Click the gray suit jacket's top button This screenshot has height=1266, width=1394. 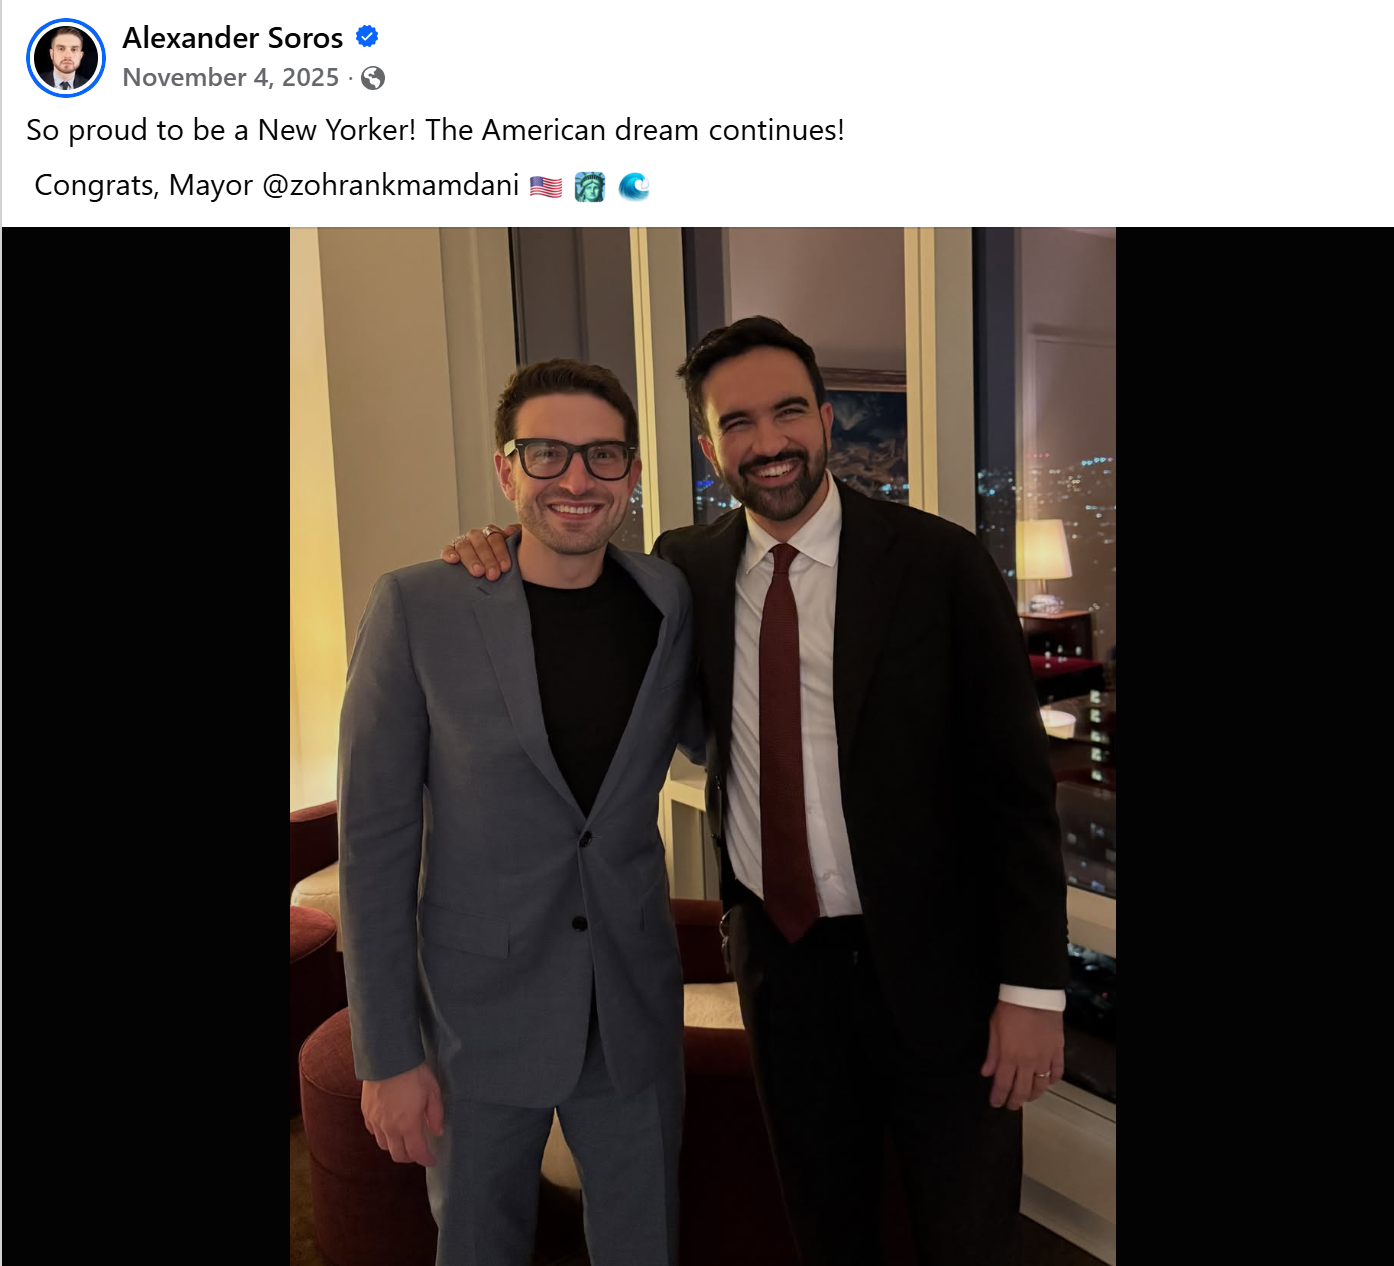click(x=584, y=838)
